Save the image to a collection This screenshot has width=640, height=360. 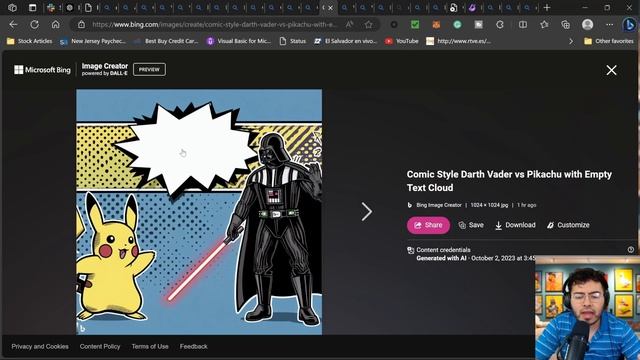471,225
